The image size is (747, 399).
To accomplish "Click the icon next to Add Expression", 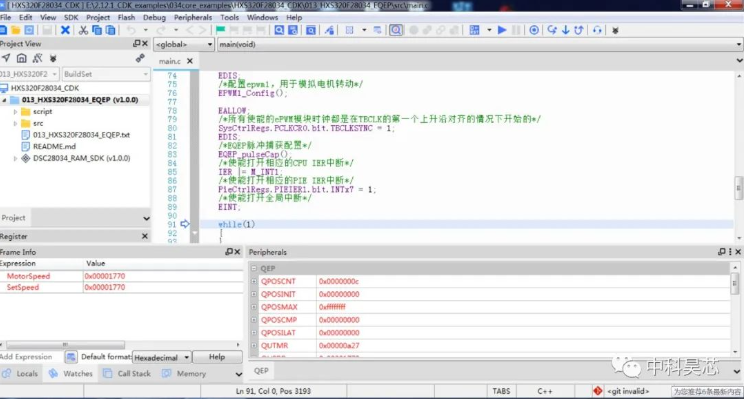I will coord(71,357).
